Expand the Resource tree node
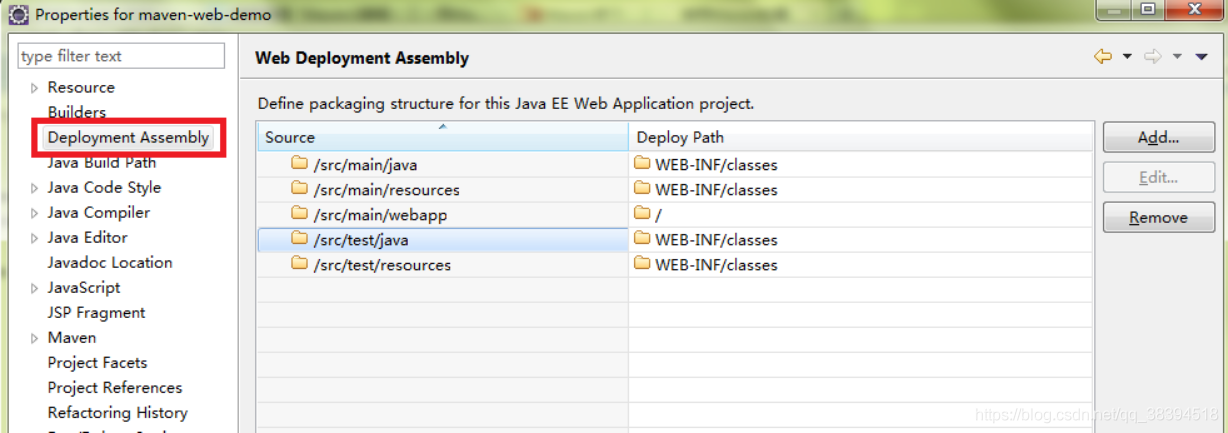Screen dimensions: 1228x433 (x=35, y=88)
